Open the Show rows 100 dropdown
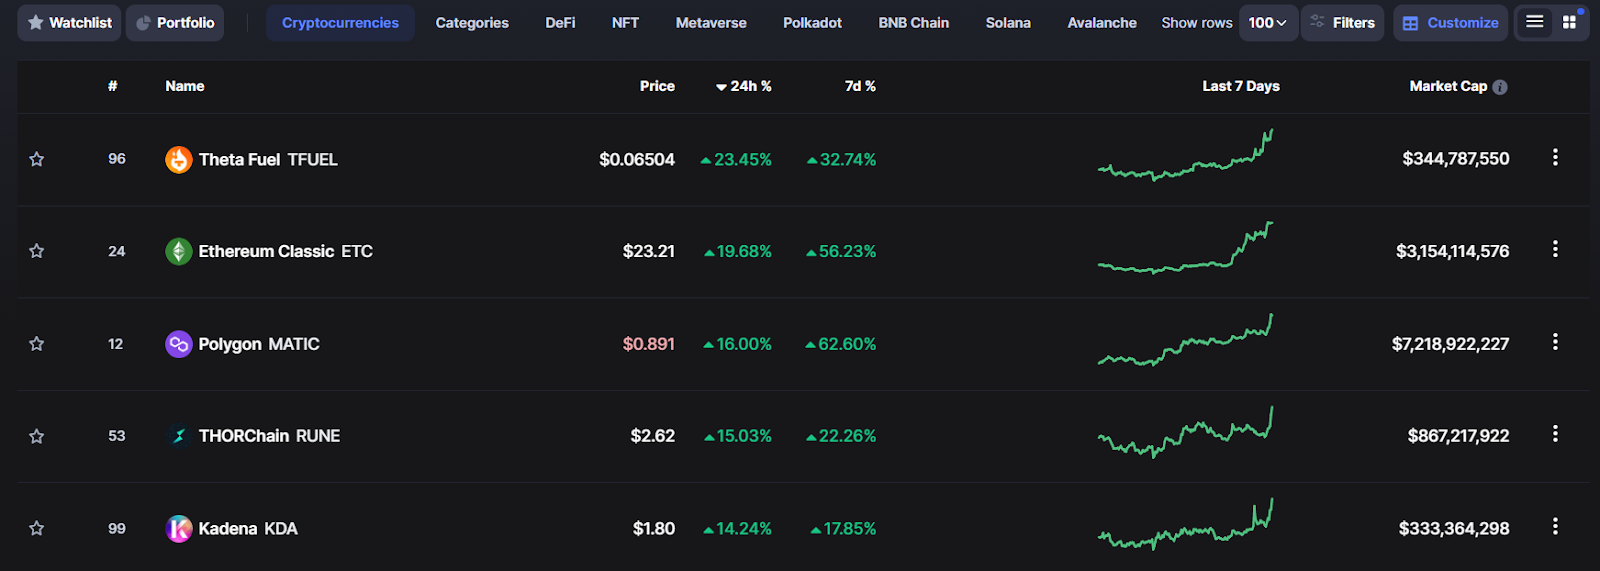Viewport: 1600px width, 571px height. 1267,23
